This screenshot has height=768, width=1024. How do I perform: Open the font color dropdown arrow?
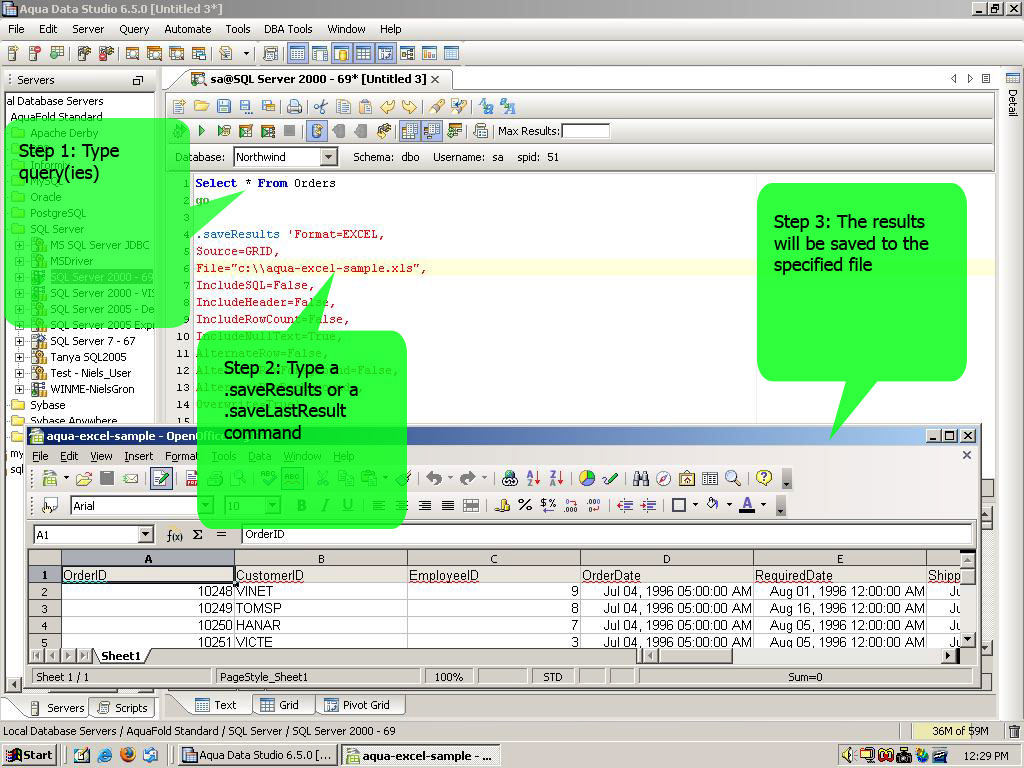[x=763, y=505]
